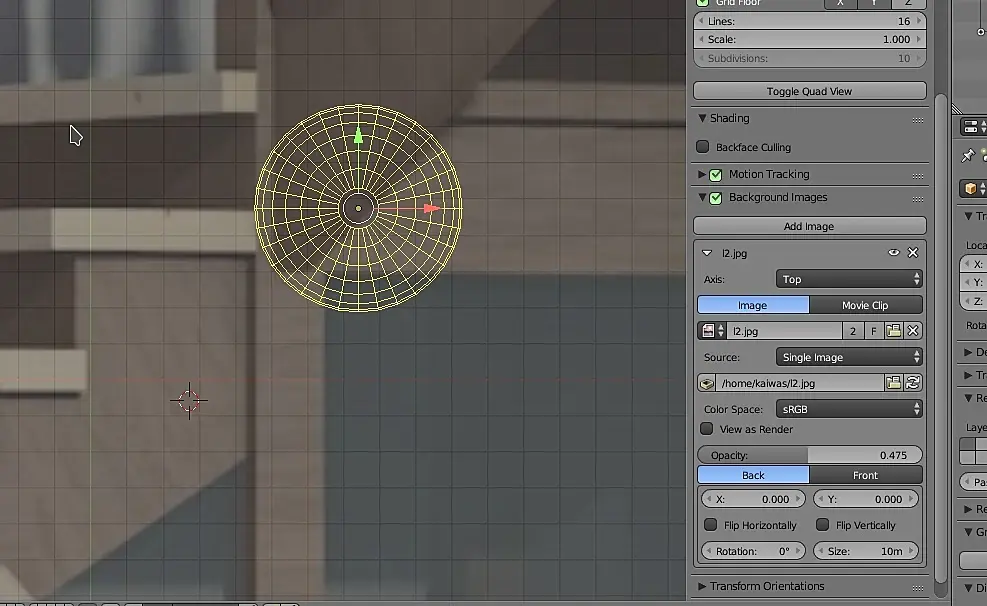987x606 pixels.
Task: Disable the Motion Tracking checkbox
Action: click(x=716, y=174)
